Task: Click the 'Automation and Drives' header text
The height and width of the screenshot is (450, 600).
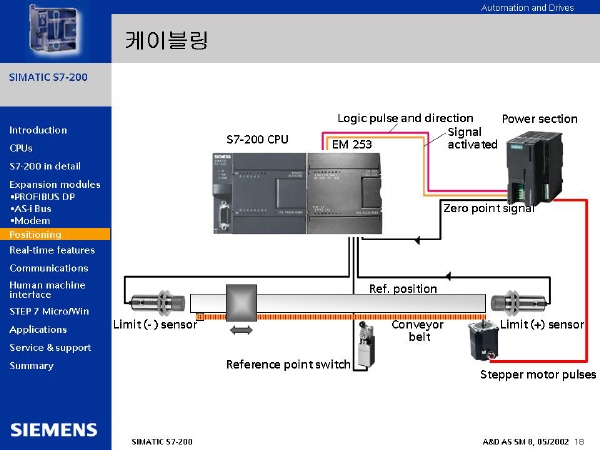Action: point(527,8)
